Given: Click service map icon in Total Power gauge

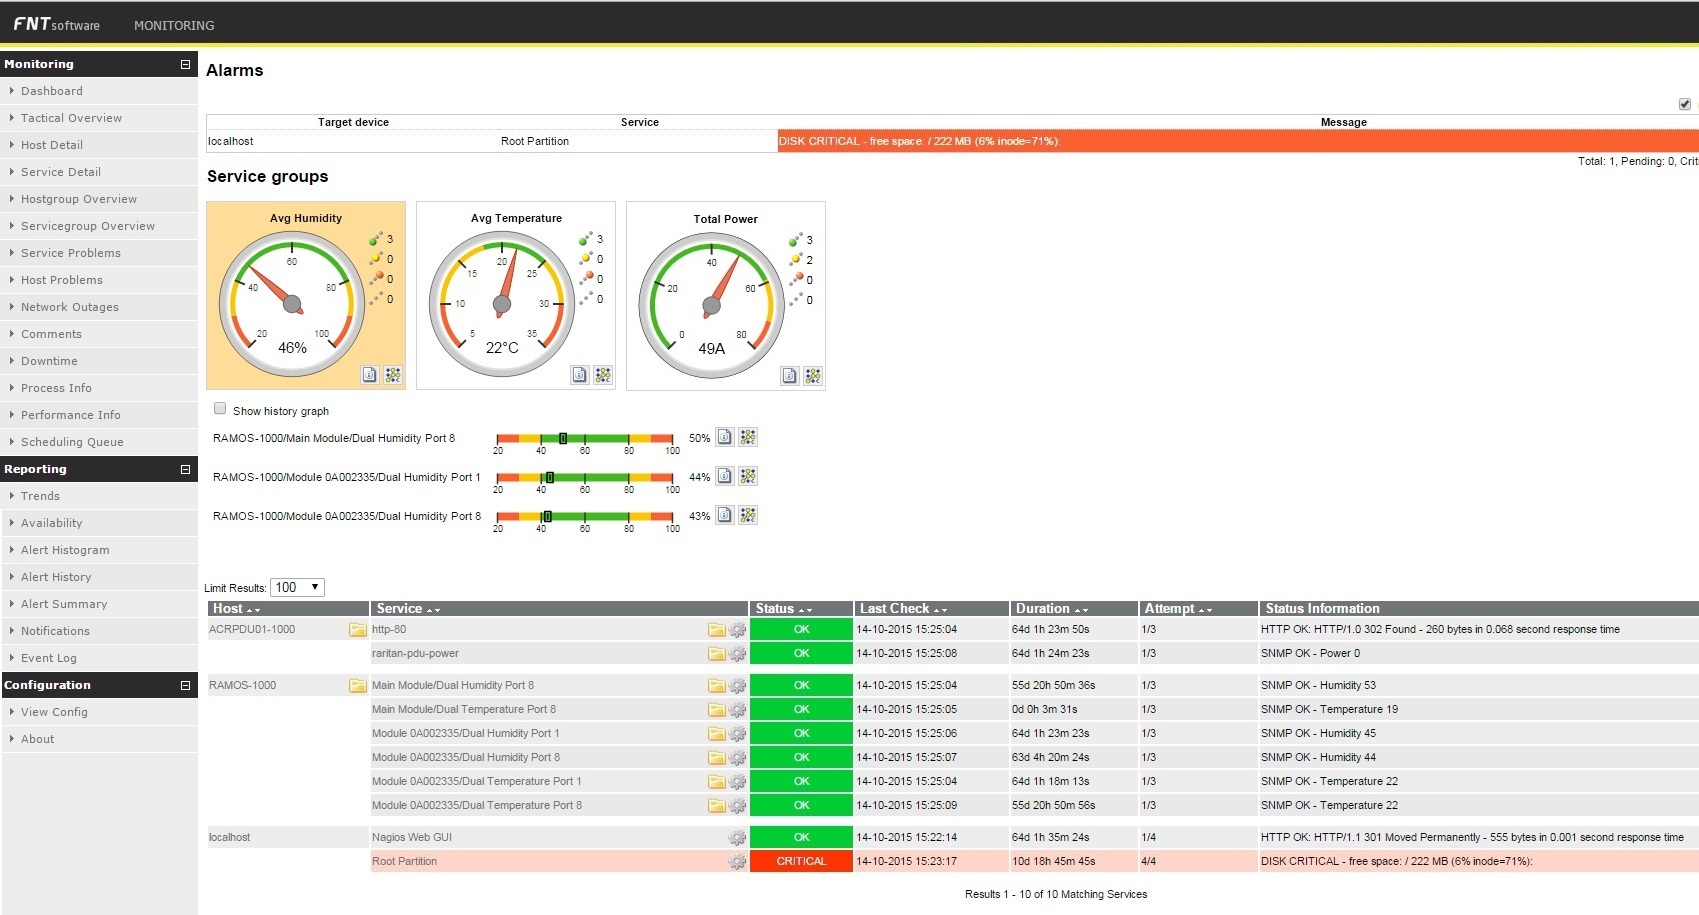Looking at the screenshot, I should point(812,376).
